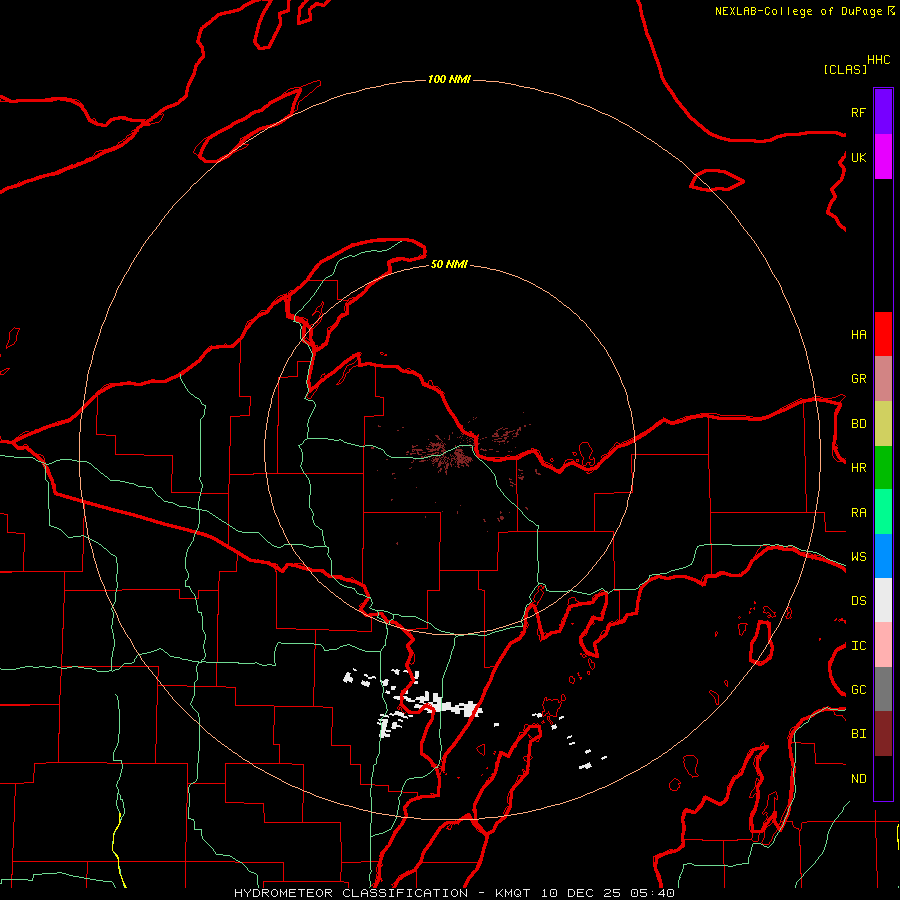Click the large white dry snow echo band
The width and height of the screenshot is (900, 900).
442,705
